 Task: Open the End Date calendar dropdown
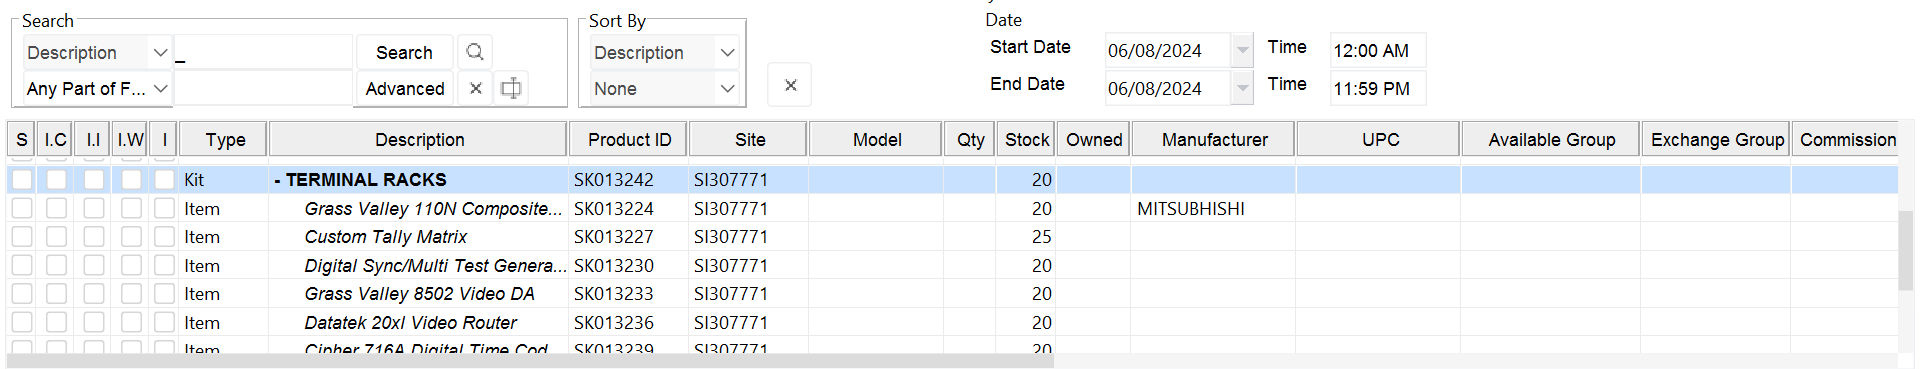(1242, 88)
